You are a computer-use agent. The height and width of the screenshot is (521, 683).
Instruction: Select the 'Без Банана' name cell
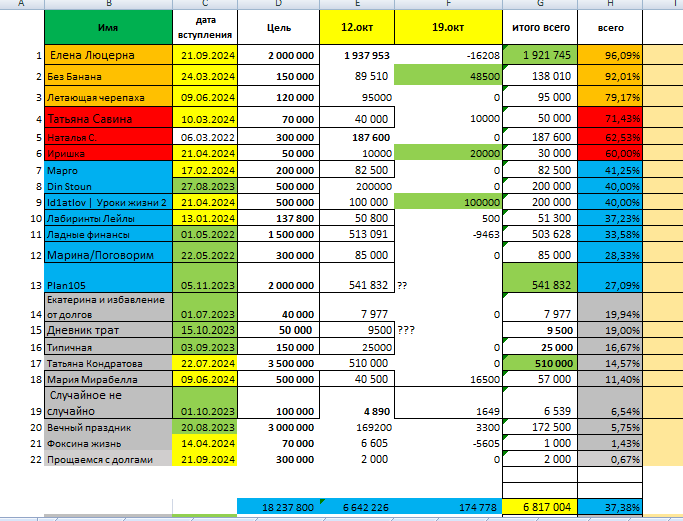click(108, 75)
